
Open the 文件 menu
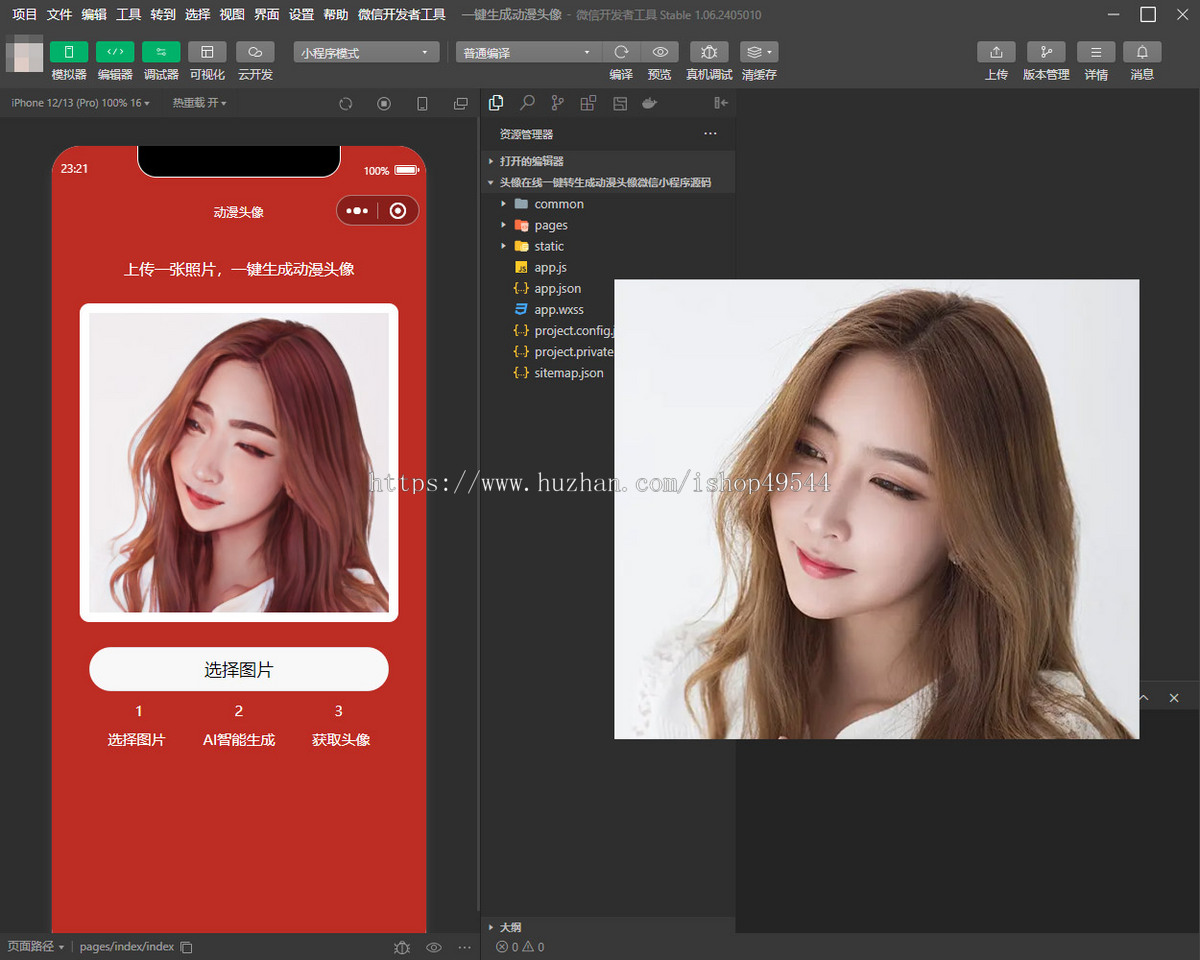point(59,15)
